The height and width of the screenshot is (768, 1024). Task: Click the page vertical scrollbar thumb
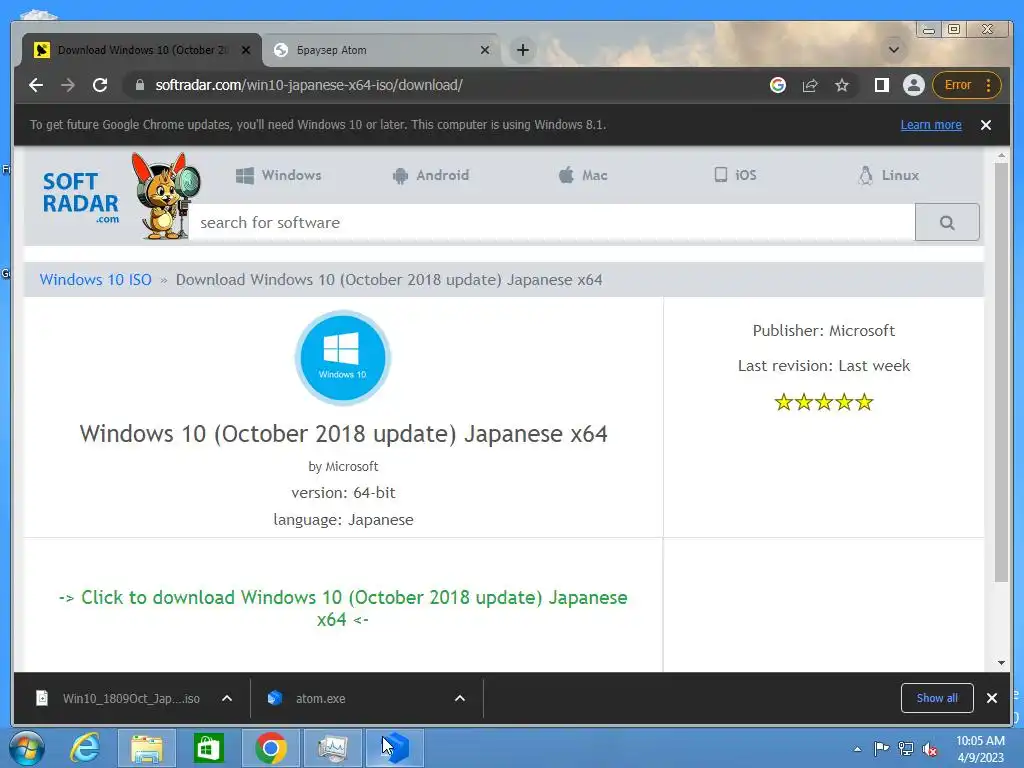[1001, 372]
